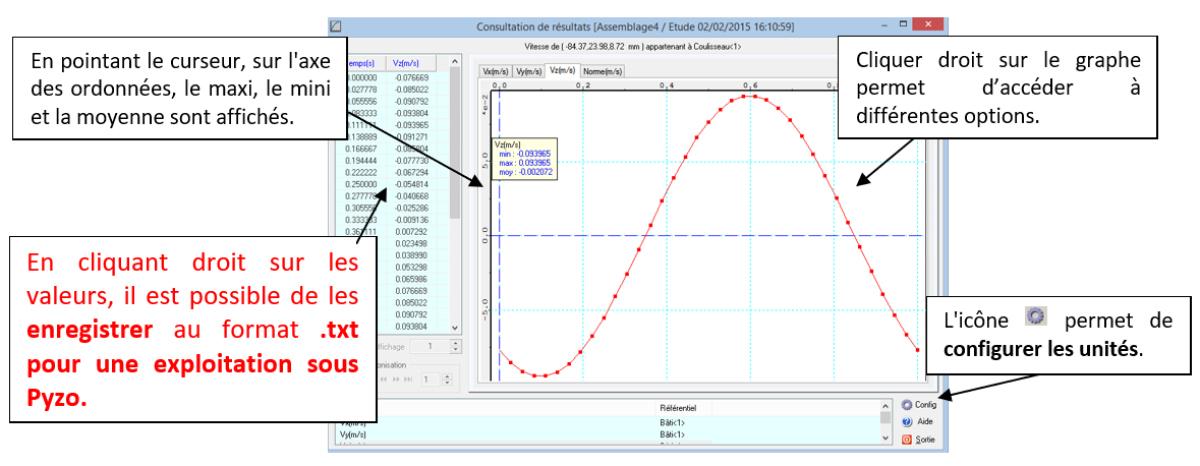
Task: Select the positive value 0.090792
Action: pos(412,314)
